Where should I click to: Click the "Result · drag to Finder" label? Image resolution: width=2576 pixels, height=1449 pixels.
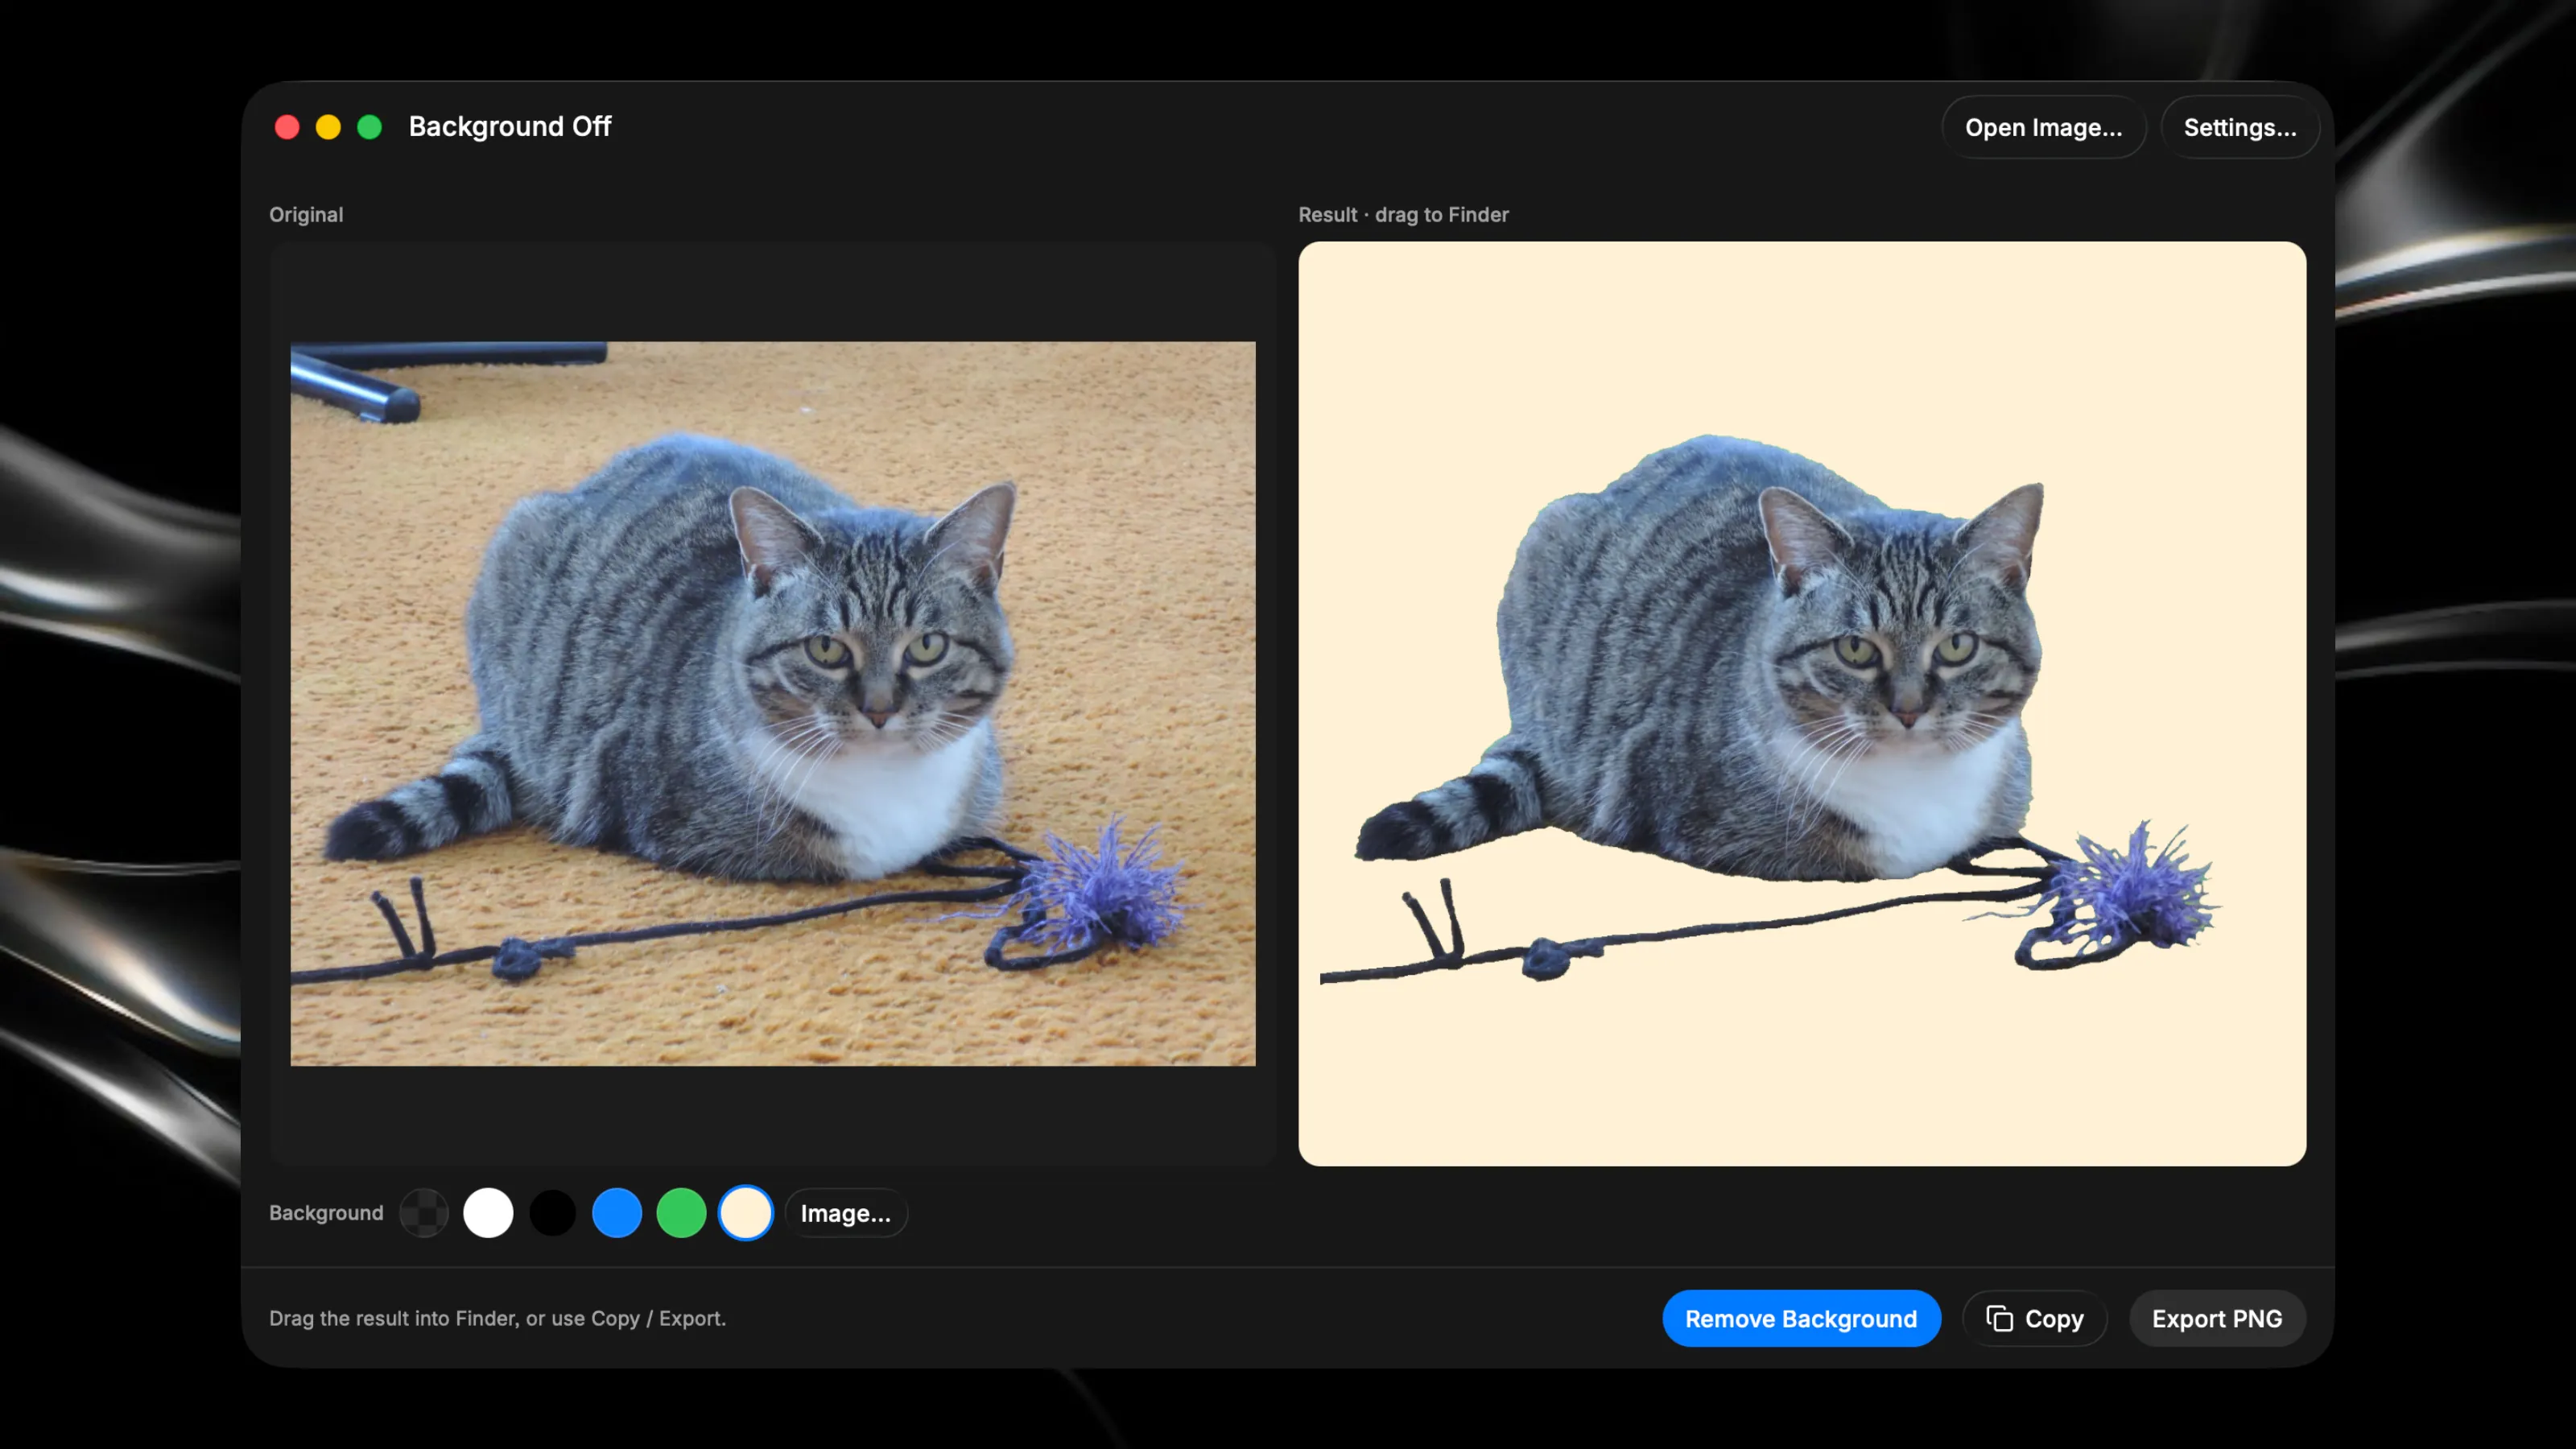pyautogui.click(x=1403, y=215)
